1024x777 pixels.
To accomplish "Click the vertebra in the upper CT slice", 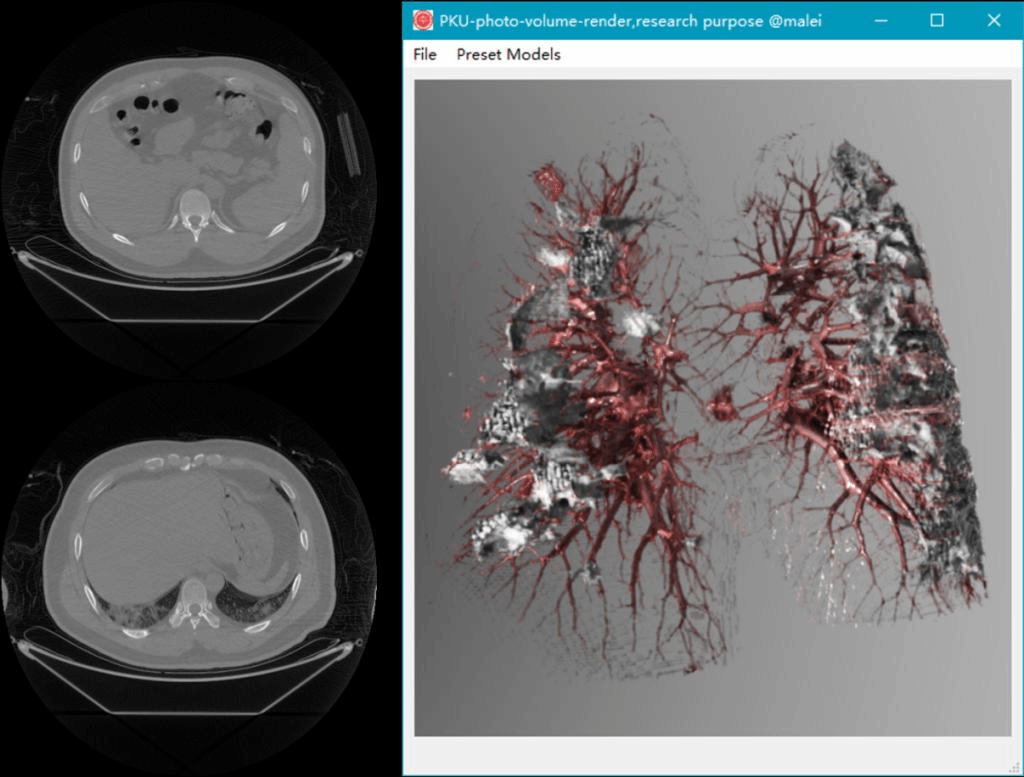I will coord(191,211).
